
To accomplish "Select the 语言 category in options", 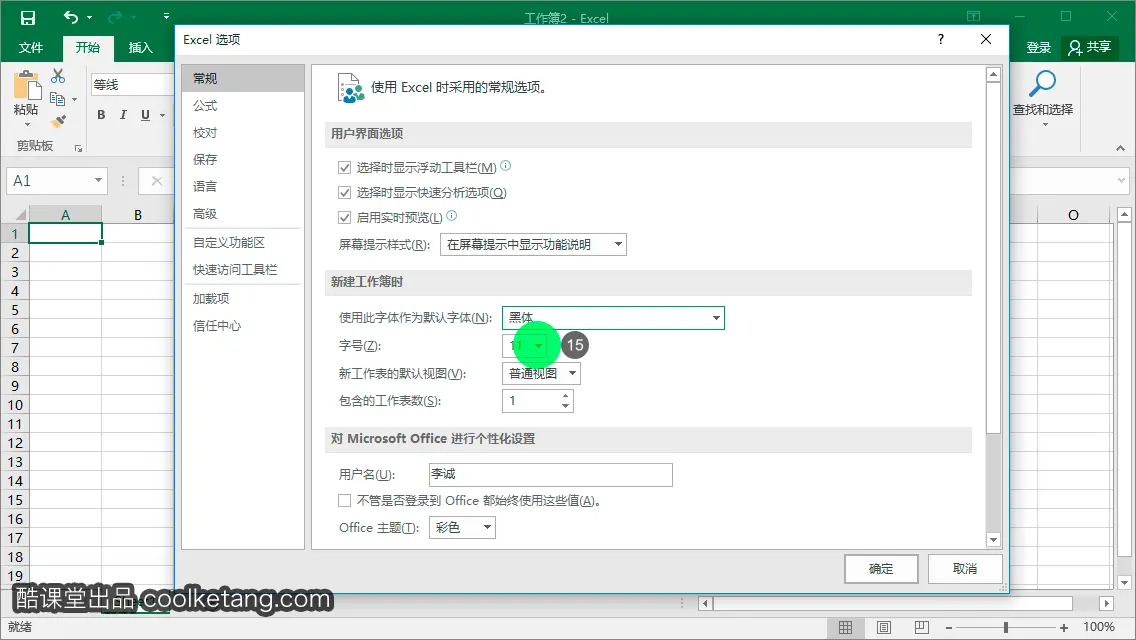I will pos(243,186).
